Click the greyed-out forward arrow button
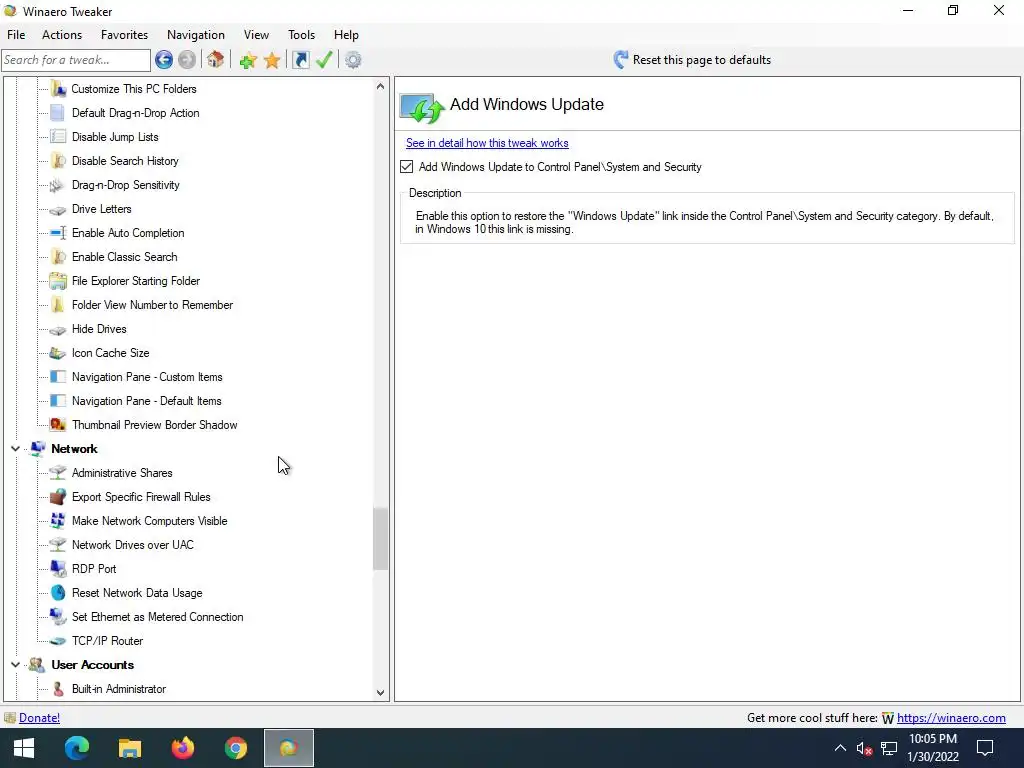1024x768 pixels. (187, 60)
